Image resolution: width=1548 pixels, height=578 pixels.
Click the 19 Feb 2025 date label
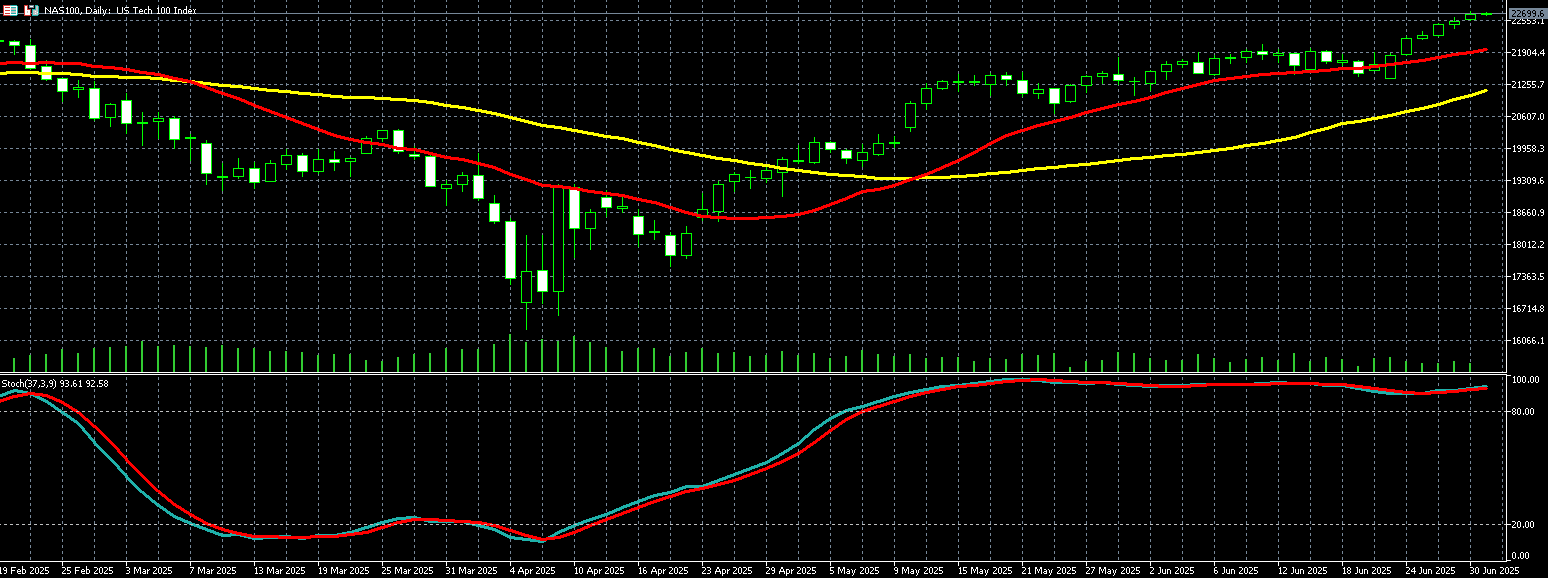pos(25,570)
